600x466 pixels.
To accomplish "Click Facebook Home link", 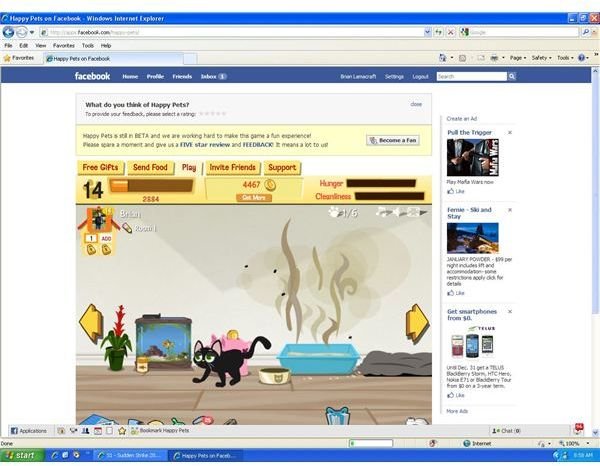I will tap(130, 77).
